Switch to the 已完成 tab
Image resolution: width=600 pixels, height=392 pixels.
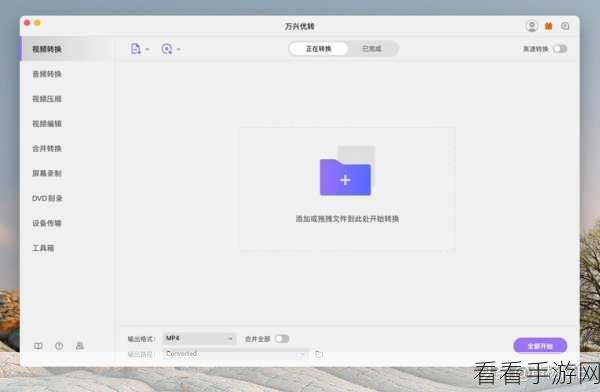(x=372, y=49)
